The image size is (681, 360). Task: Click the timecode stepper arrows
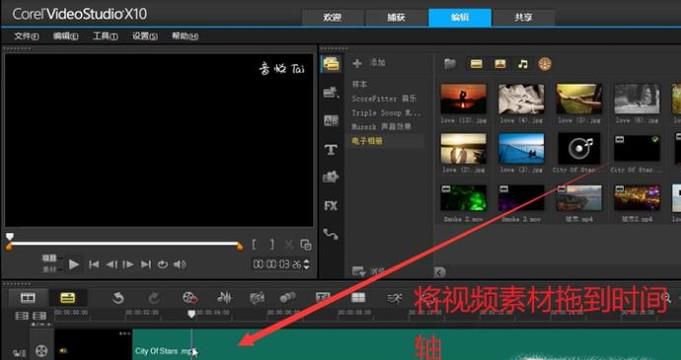(307, 264)
